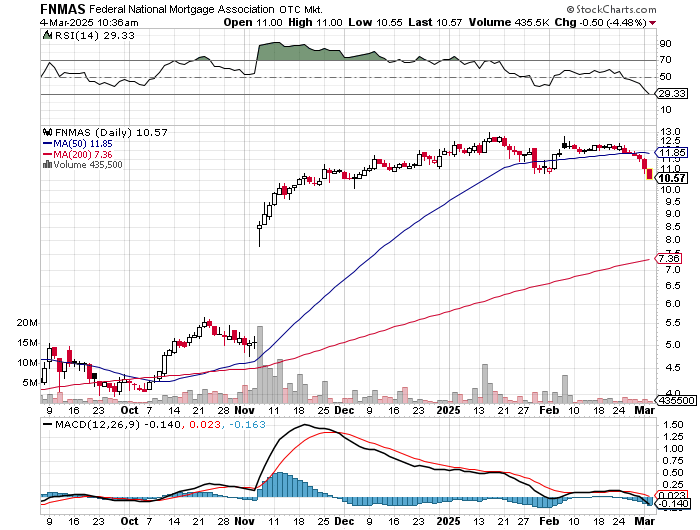This screenshot has width=700, height=530.
Task: Click the Volume 435,500 legend entry
Action: click(x=83, y=165)
